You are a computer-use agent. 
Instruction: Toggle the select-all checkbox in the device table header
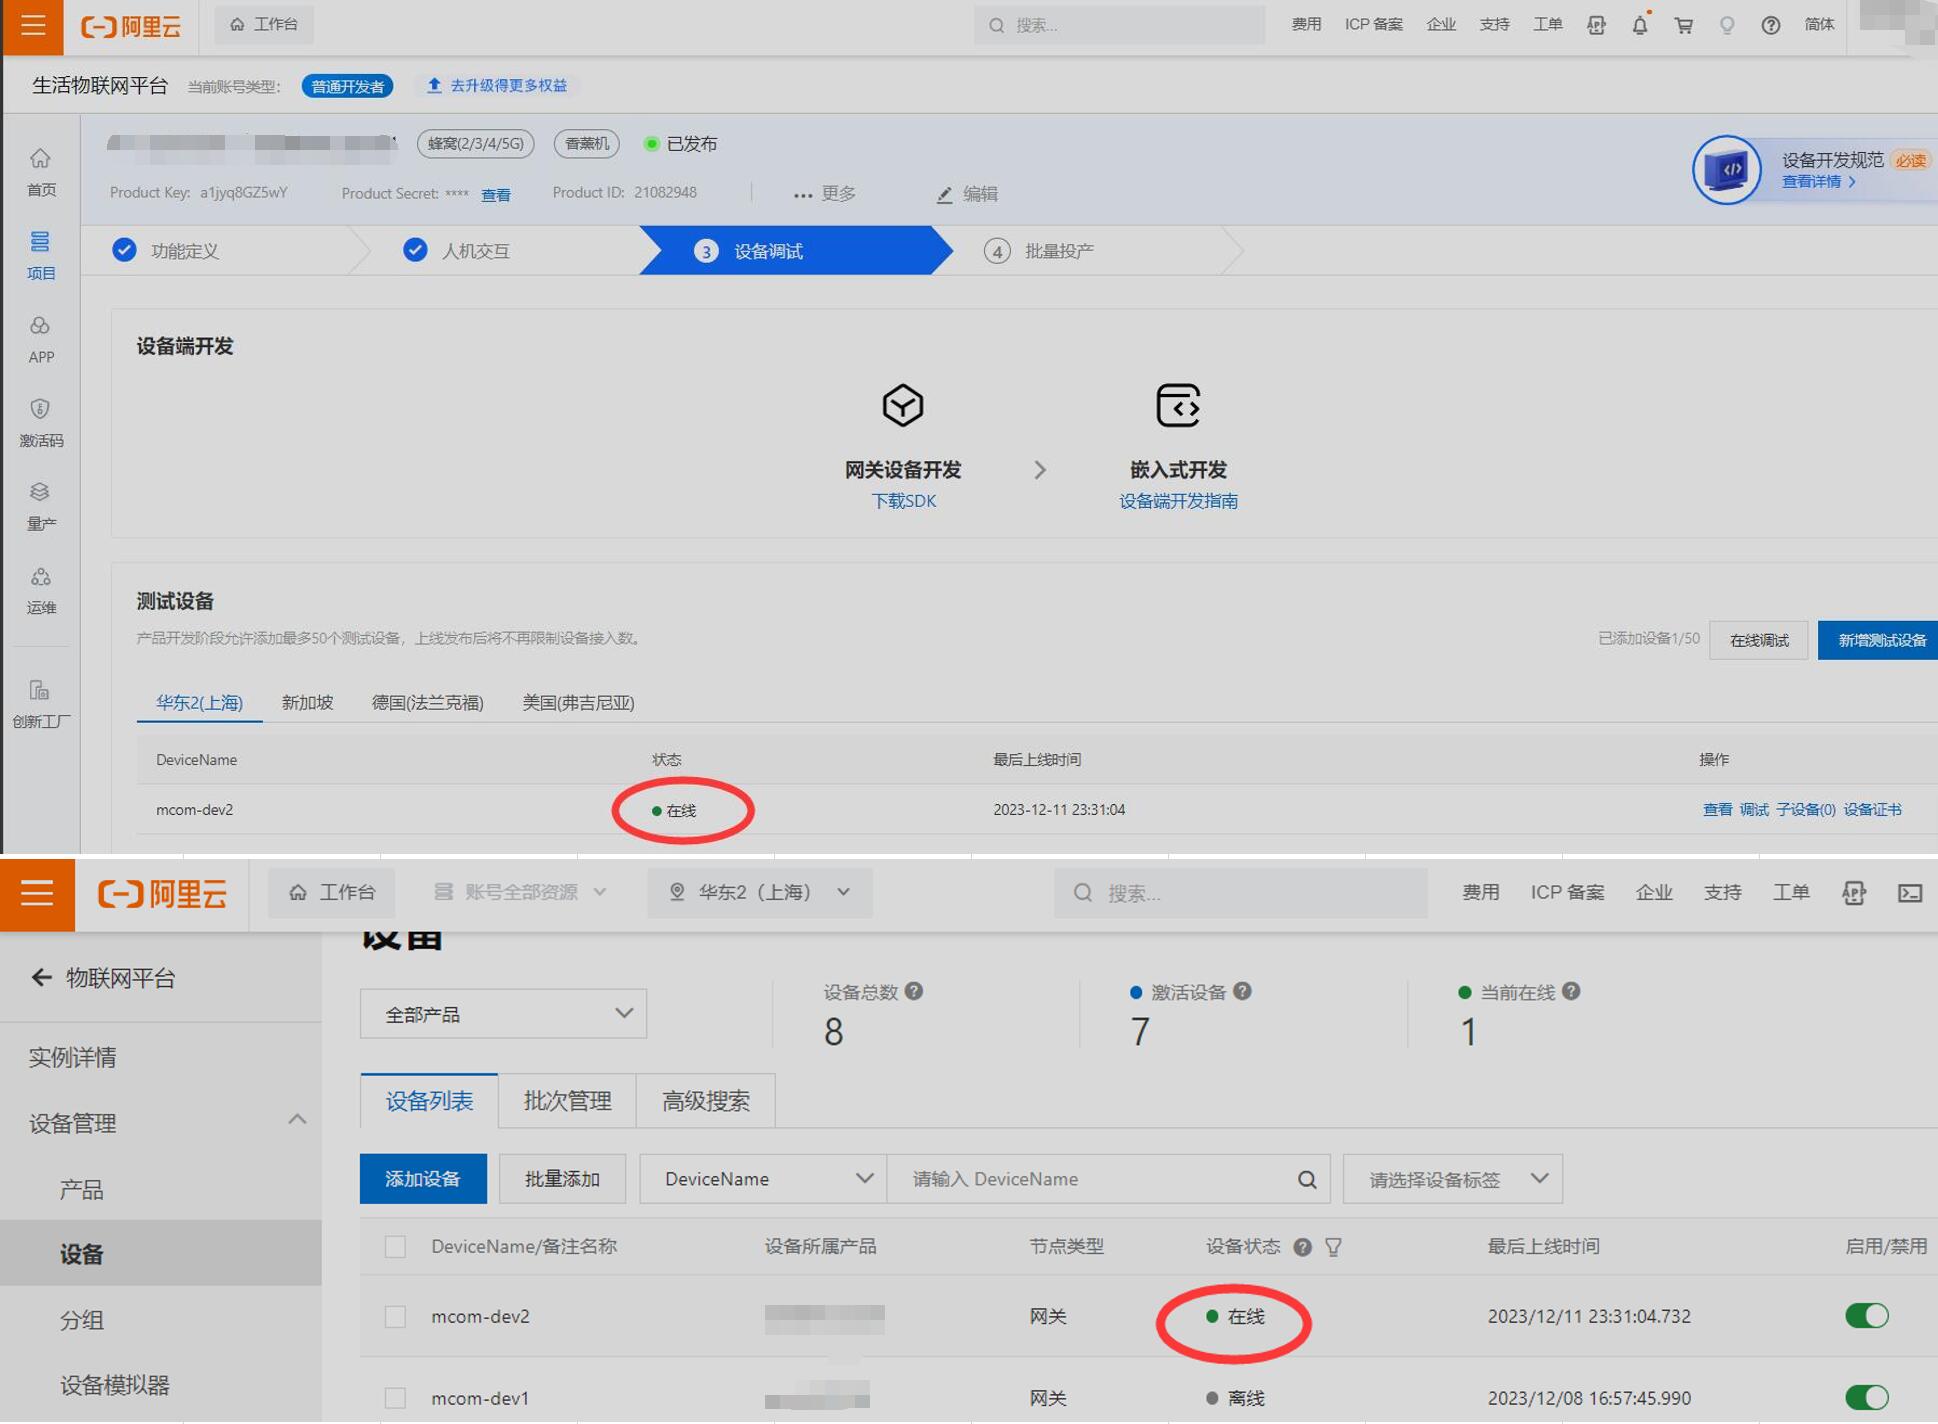pyautogui.click(x=396, y=1247)
